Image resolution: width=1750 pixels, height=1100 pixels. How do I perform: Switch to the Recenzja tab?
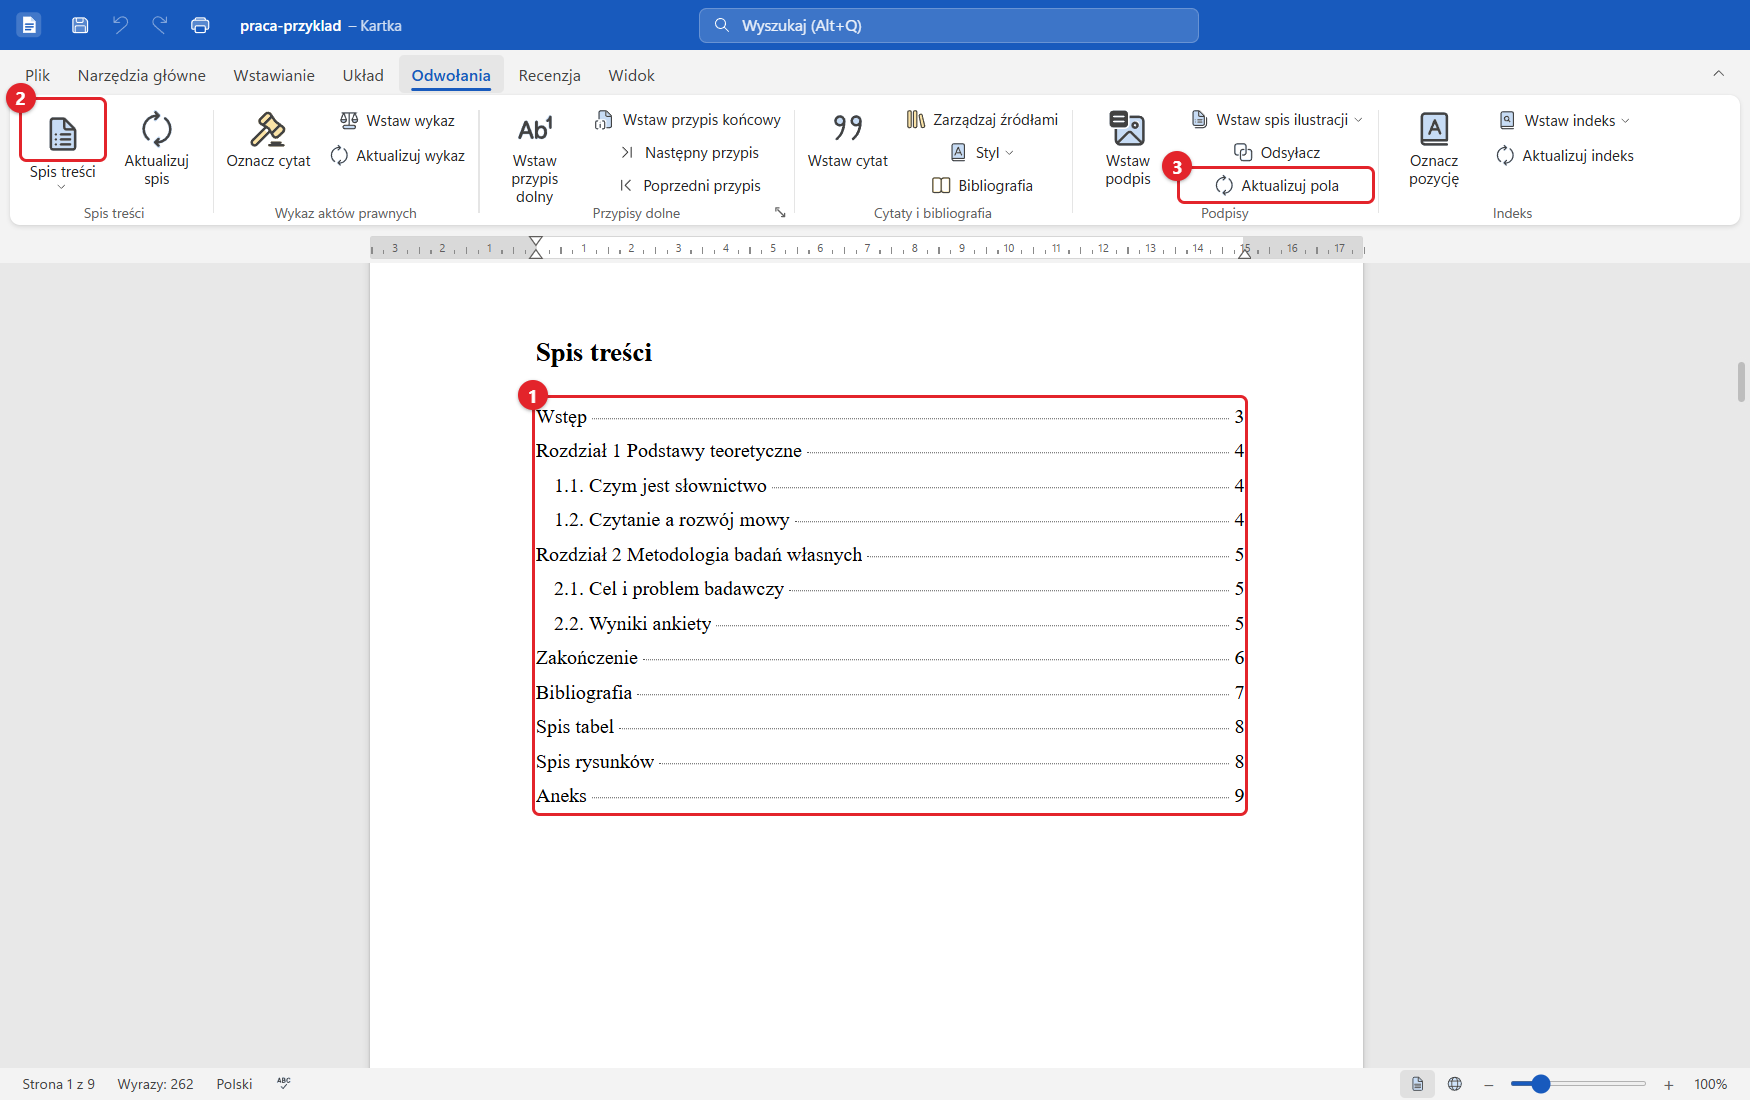coord(549,75)
